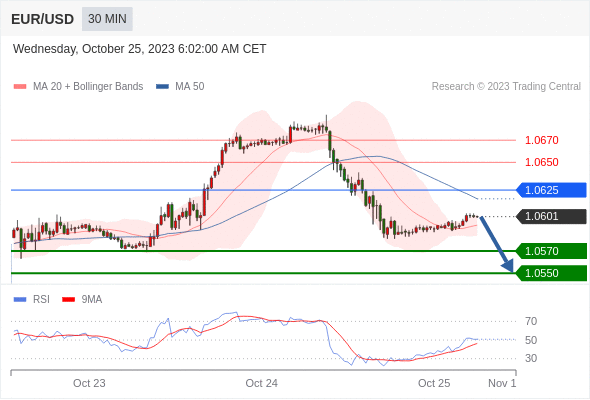The height and width of the screenshot is (400, 590).
Task: Click the 30 MIN timeframe badge
Action: coord(107,19)
